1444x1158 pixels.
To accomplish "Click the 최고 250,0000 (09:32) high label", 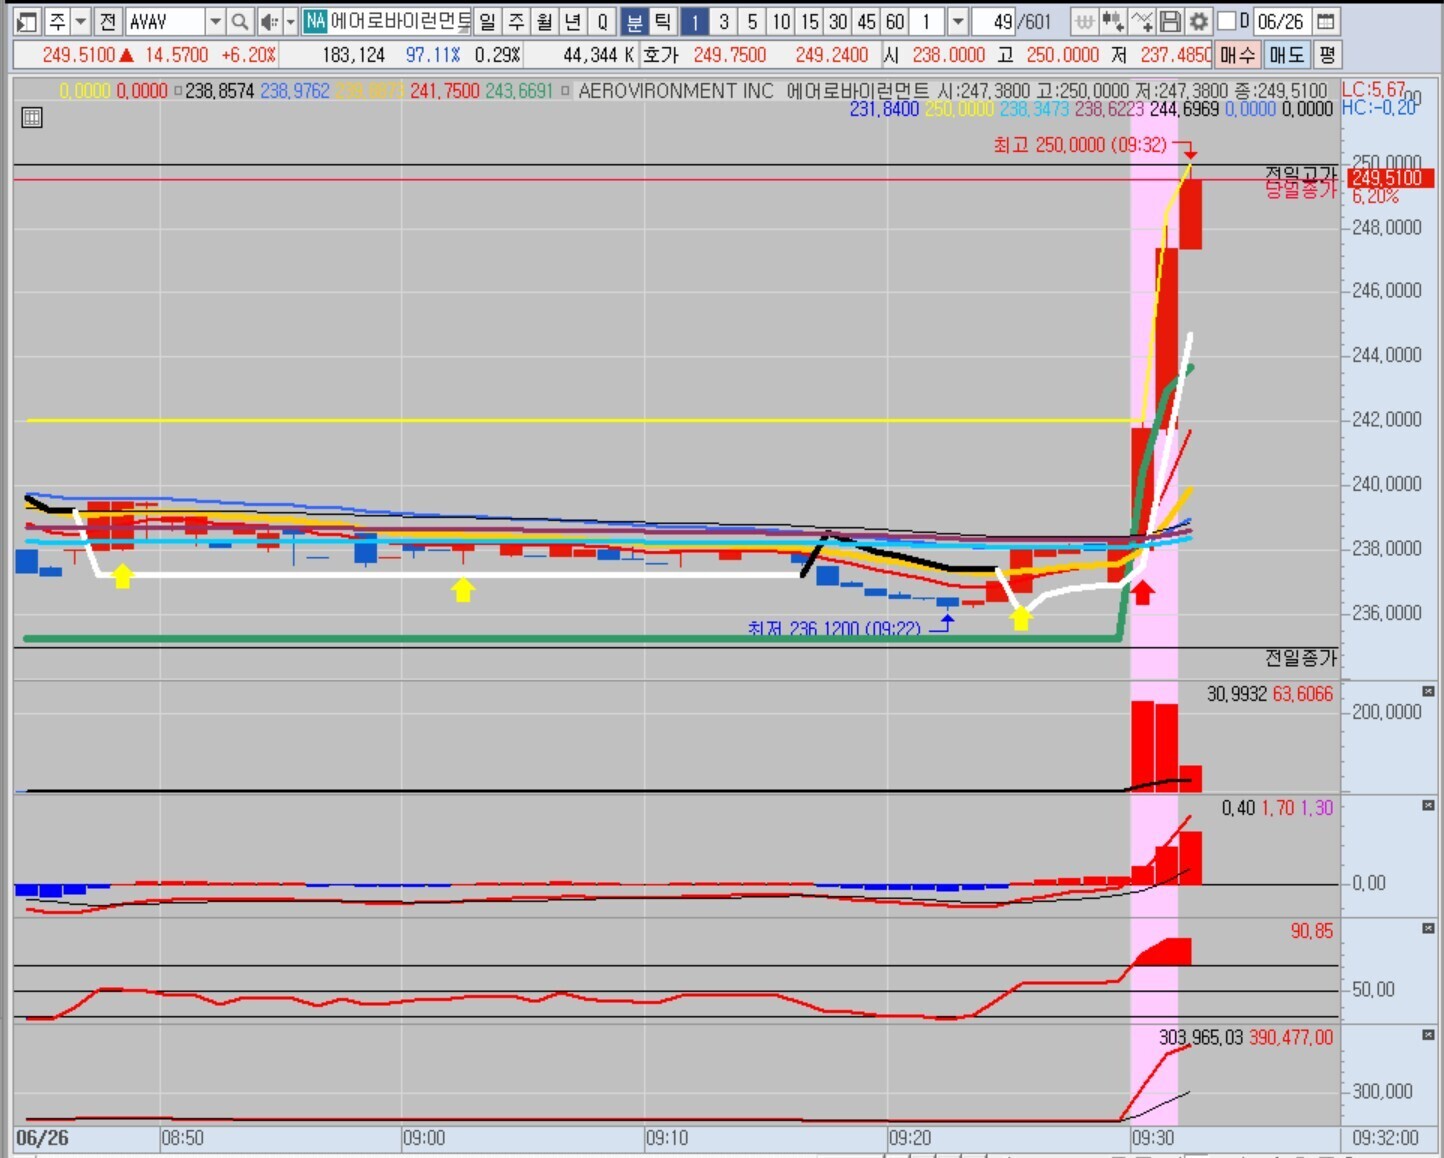I will pyautogui.click(x=1080, y=145).
